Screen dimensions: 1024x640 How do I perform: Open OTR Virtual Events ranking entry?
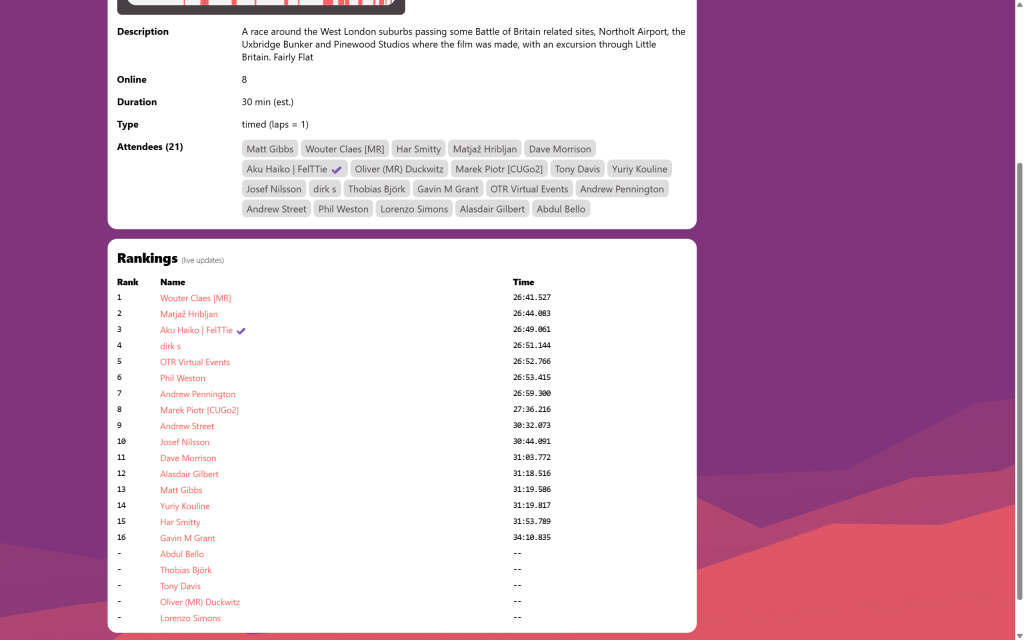(195, 362)
